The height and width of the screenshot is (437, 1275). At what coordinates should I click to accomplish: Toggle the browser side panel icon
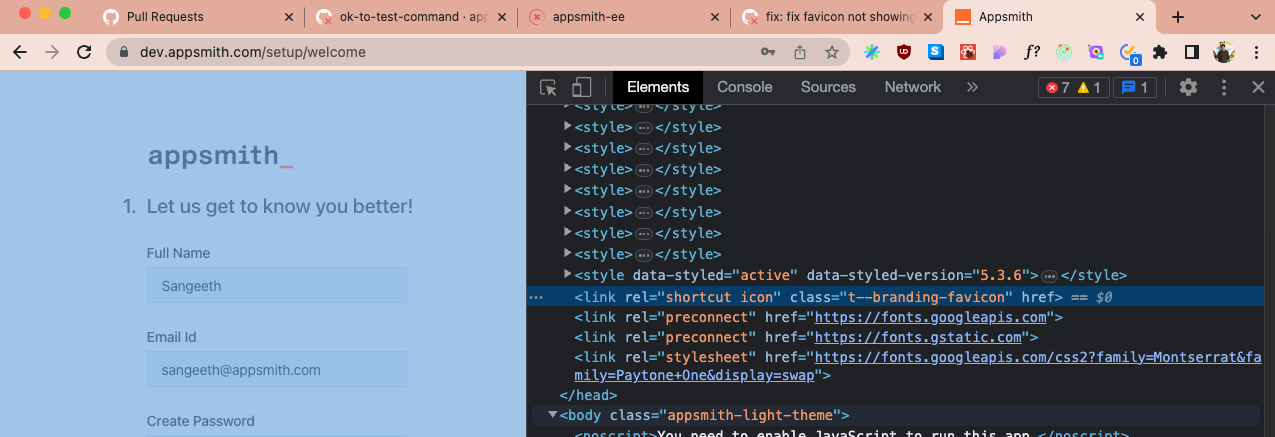(1192, 52)
